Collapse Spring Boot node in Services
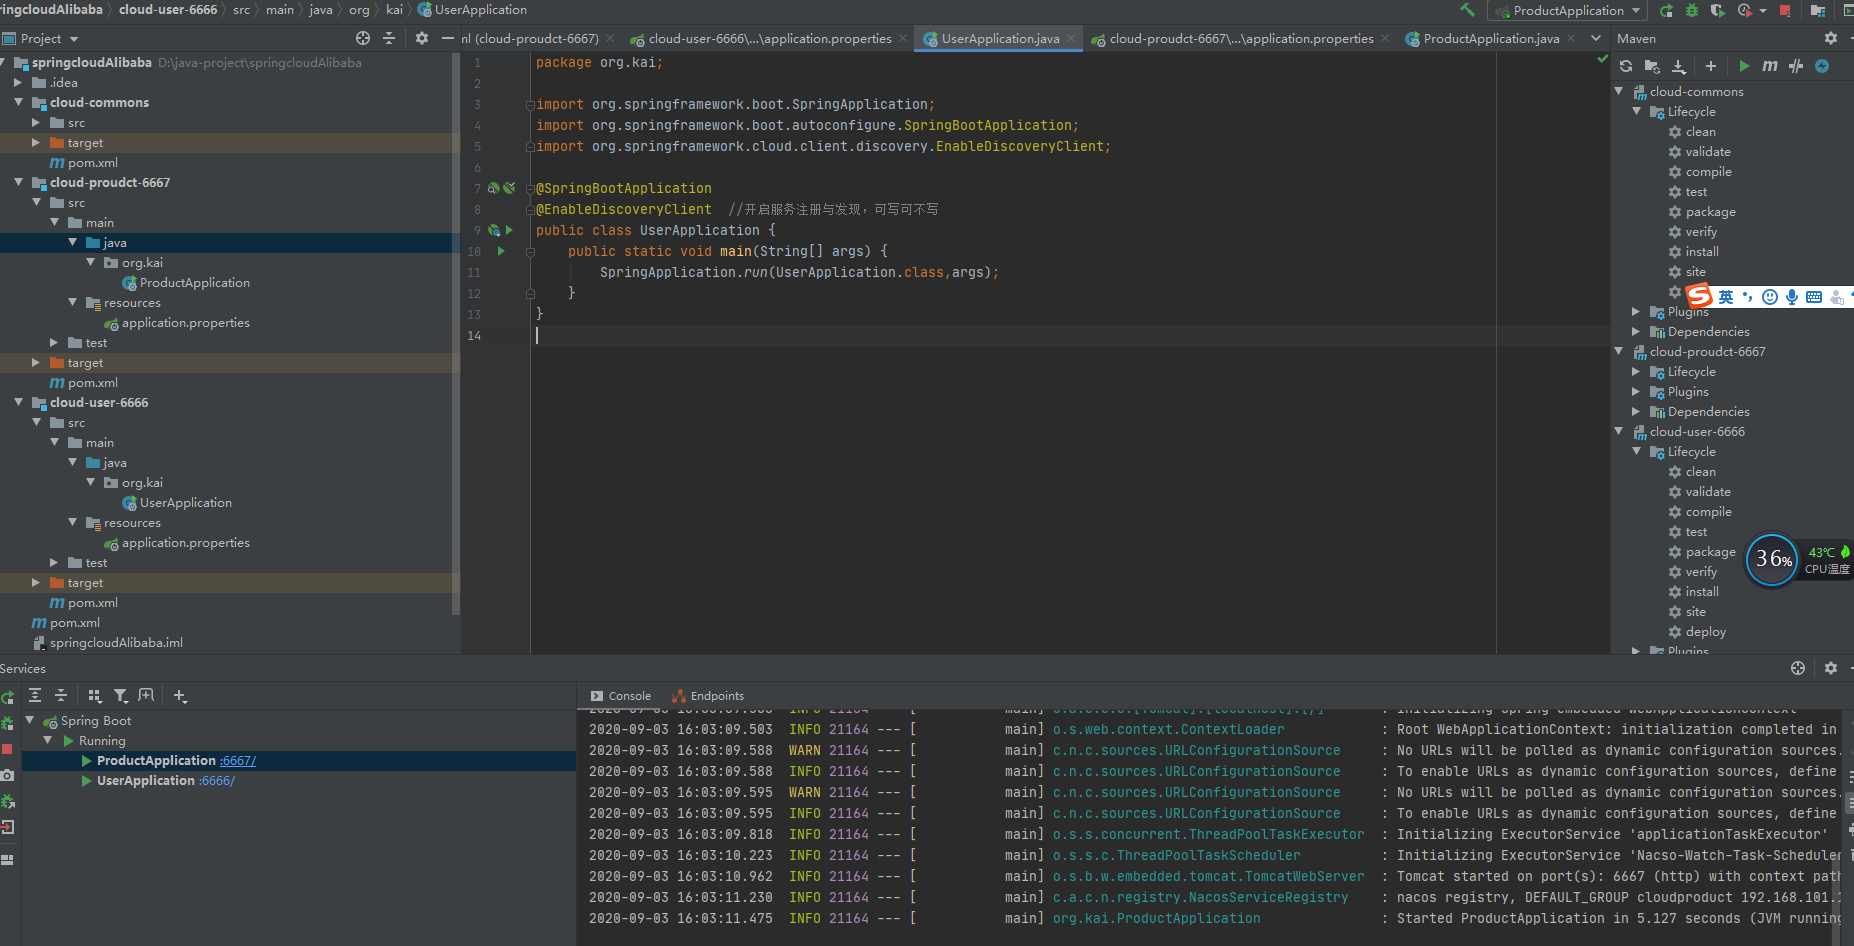This screenshot has width=1854, height=946. click(x=30, y=720)
